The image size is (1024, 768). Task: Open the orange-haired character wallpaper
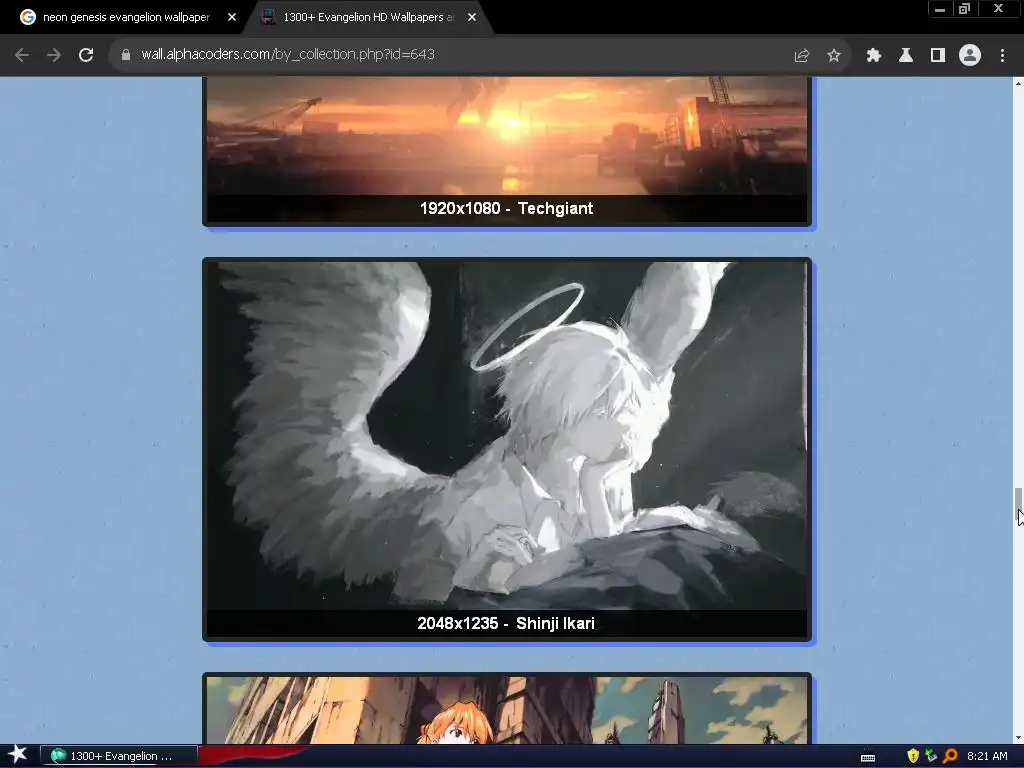coord(507,710)
